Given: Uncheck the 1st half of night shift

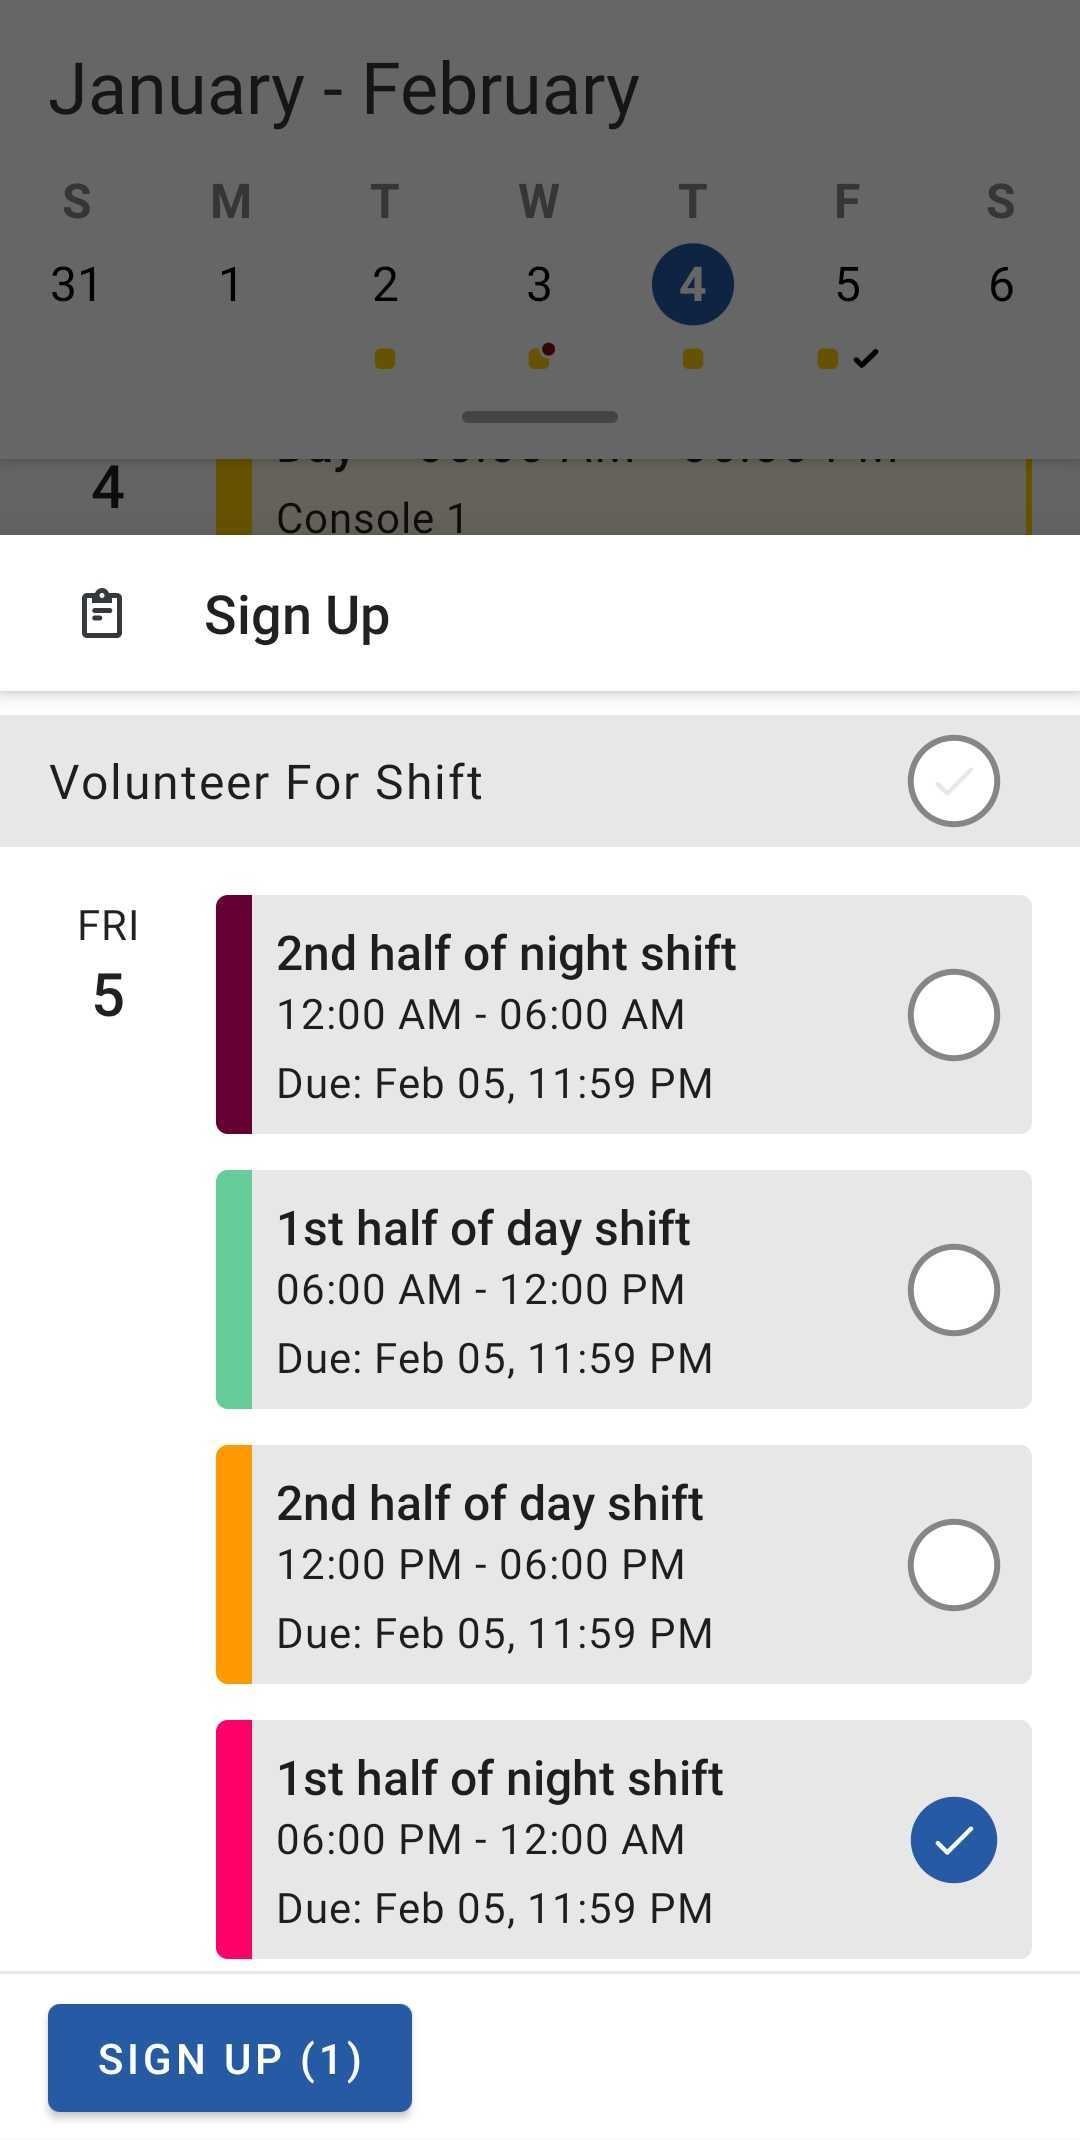Looking at the screenshot, I should 953,1840.
